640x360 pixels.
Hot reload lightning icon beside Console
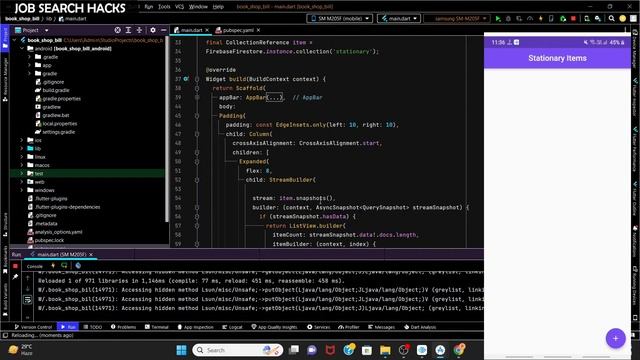click(x=53, y=266)
